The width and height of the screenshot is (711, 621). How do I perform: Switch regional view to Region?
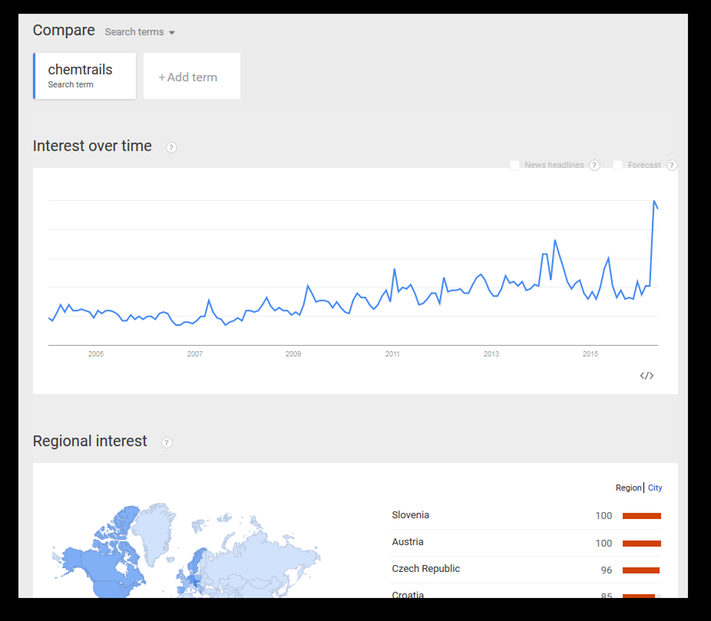tap(628, 488)
